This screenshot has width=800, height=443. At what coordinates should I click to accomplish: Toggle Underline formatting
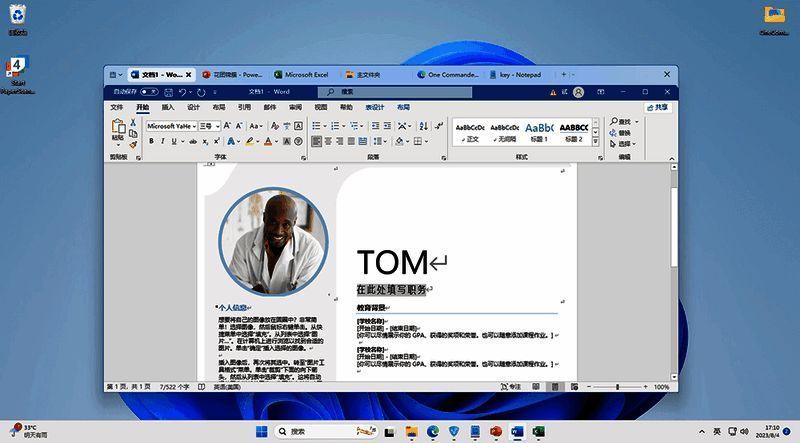click(174, 141)
